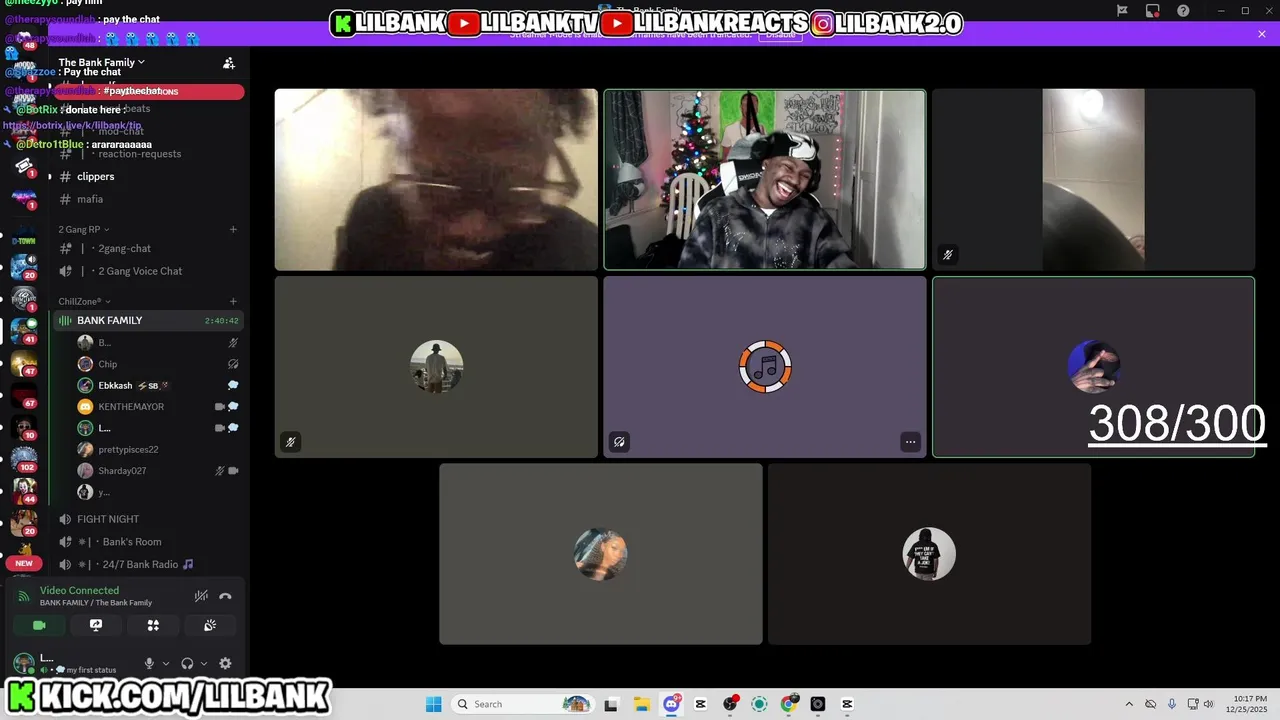Dismiss the streamer mode banner
The height and width of the screenshot is (720, 1280).
(x=1262, y=34)
